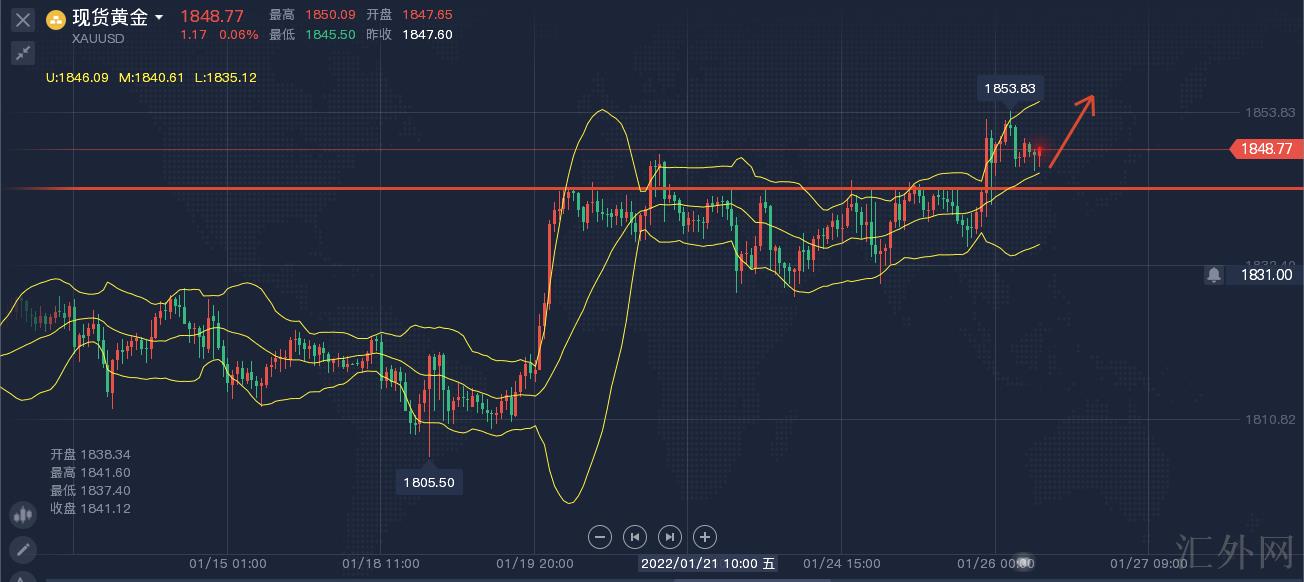This screenshot has height=582, width=1304.
Task: Click the collapse fullscreen arrows icon
Action: 23,53
